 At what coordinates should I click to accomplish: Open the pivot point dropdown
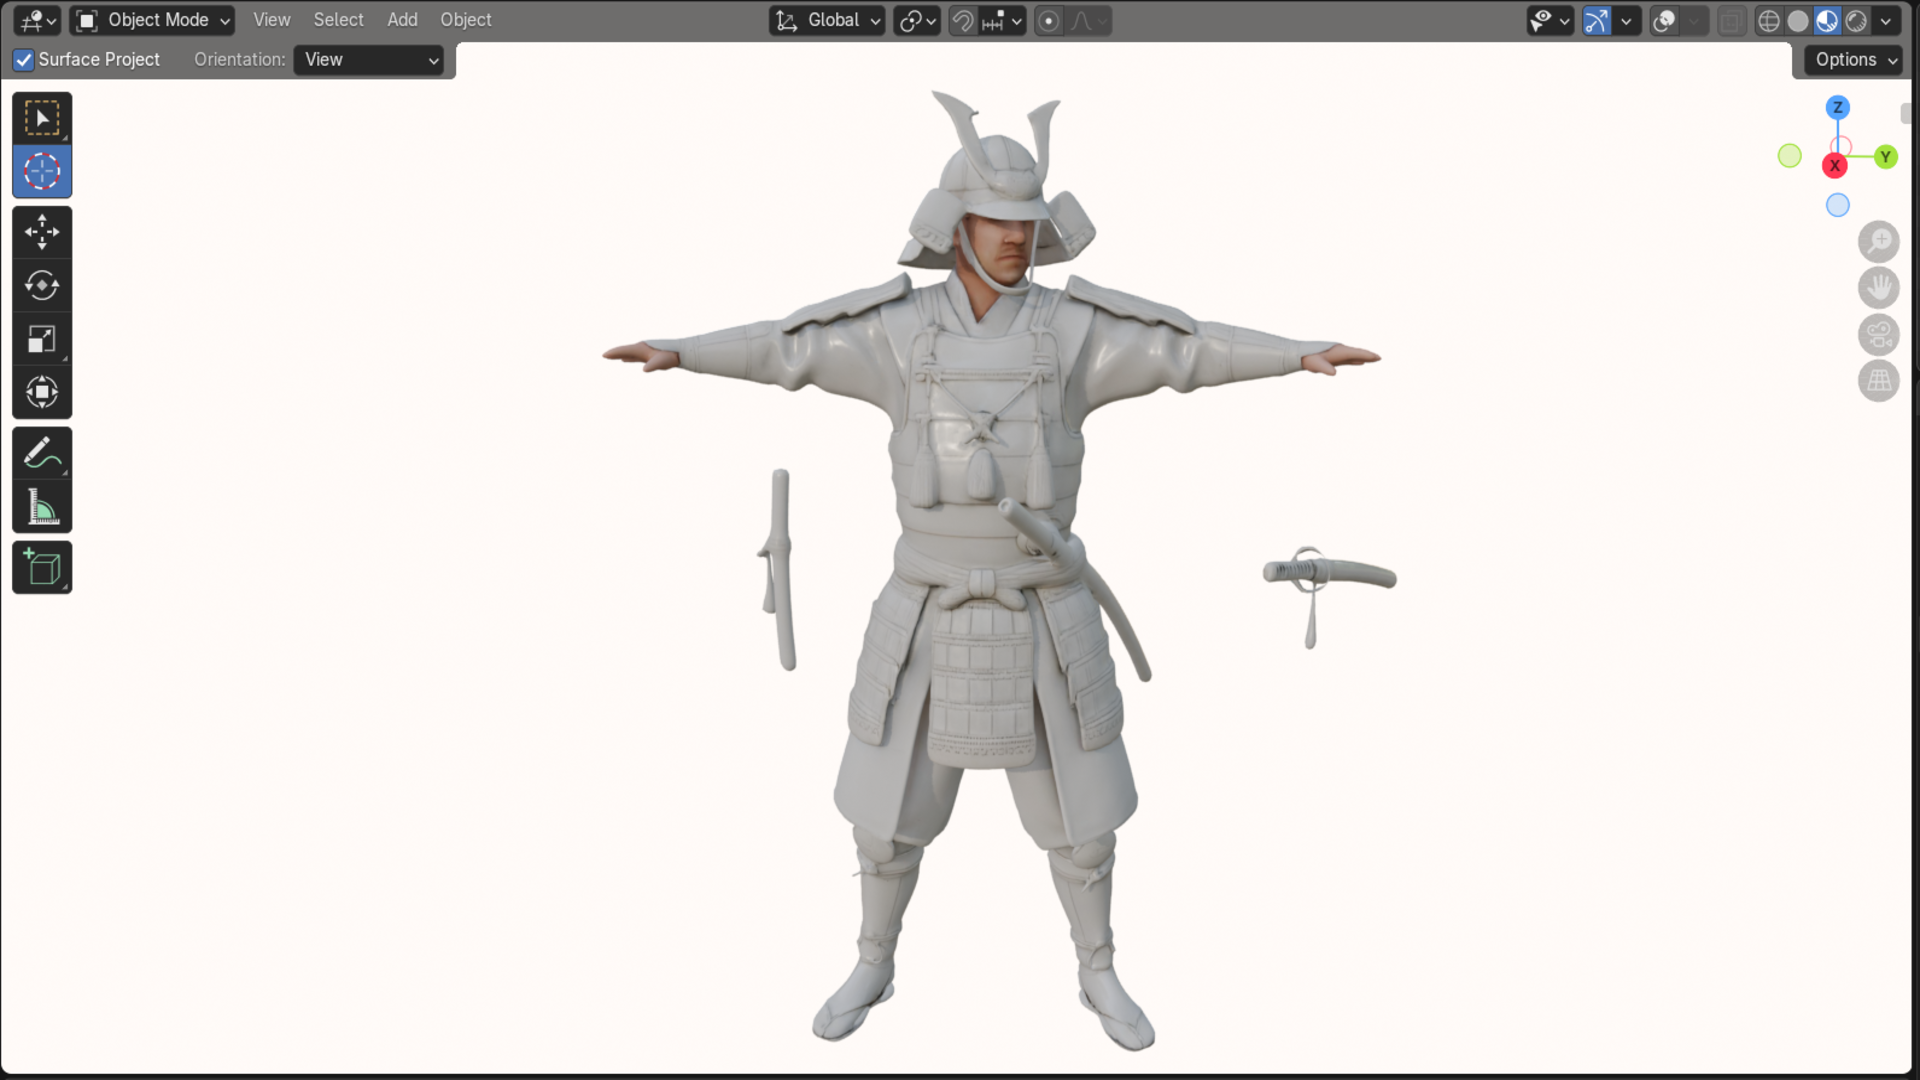917,20
